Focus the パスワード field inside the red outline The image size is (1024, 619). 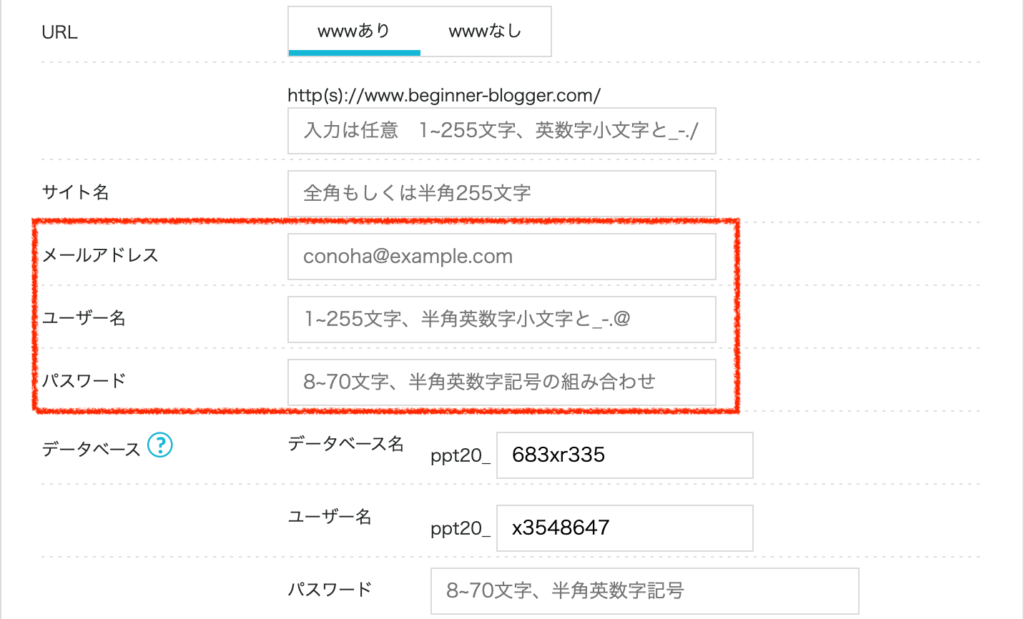click(502, 382)
